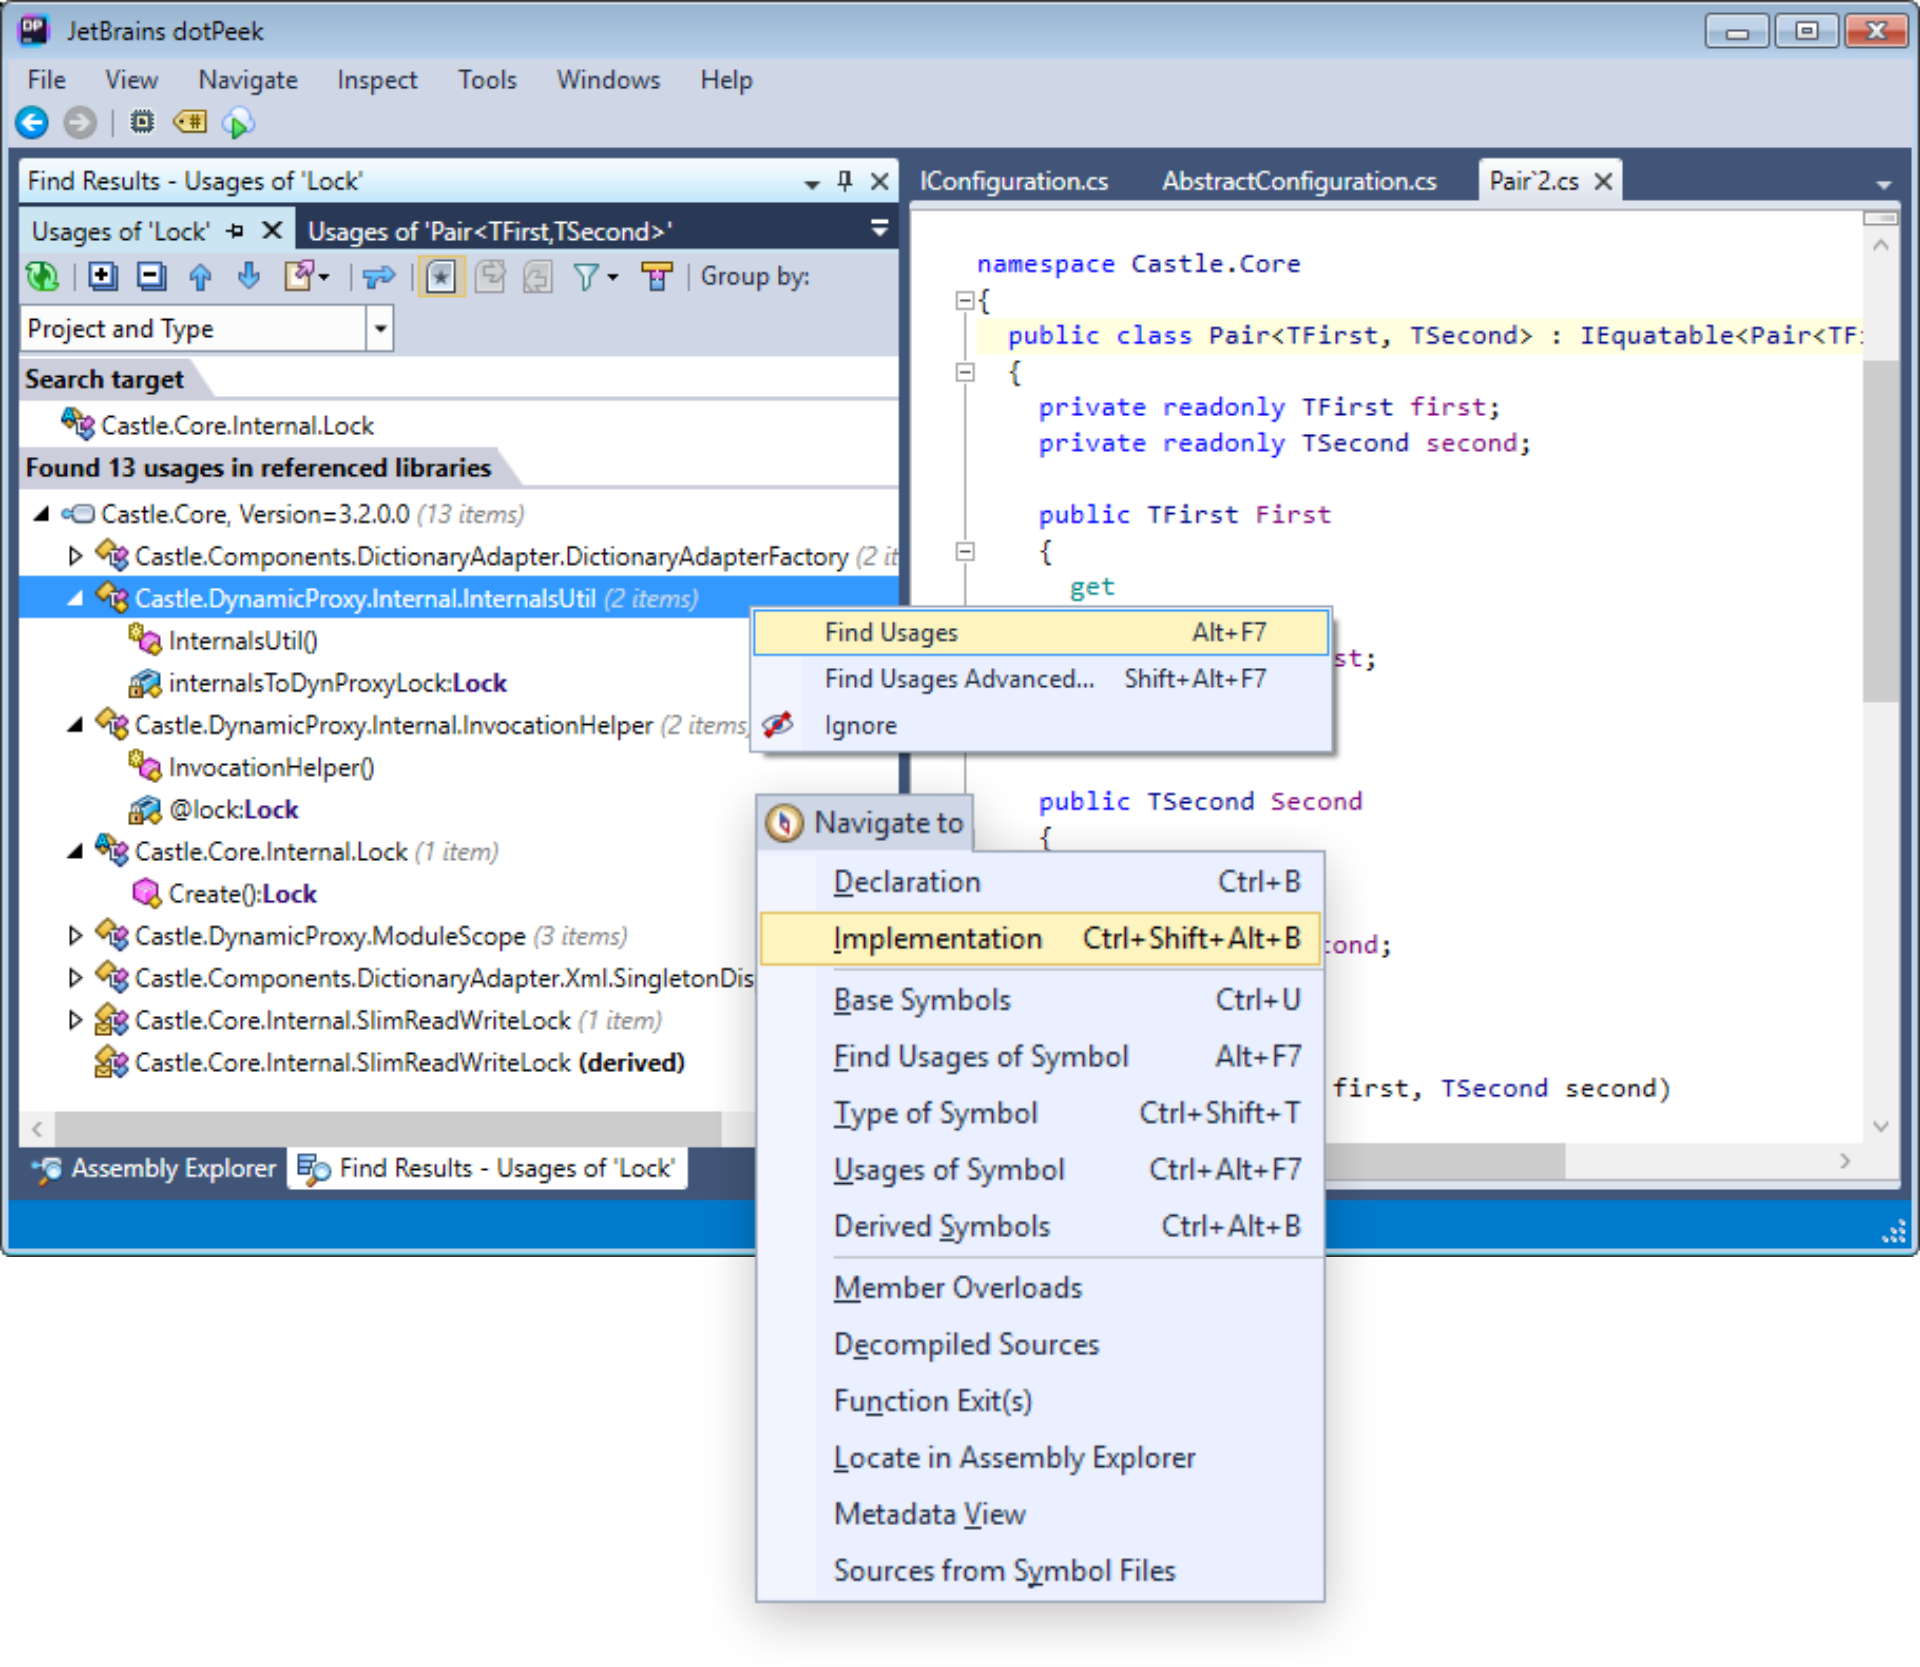The image size is (1920, 1667).
Task: Click the find results horizontal scrollbar
Action: [x=388, y=1128]
